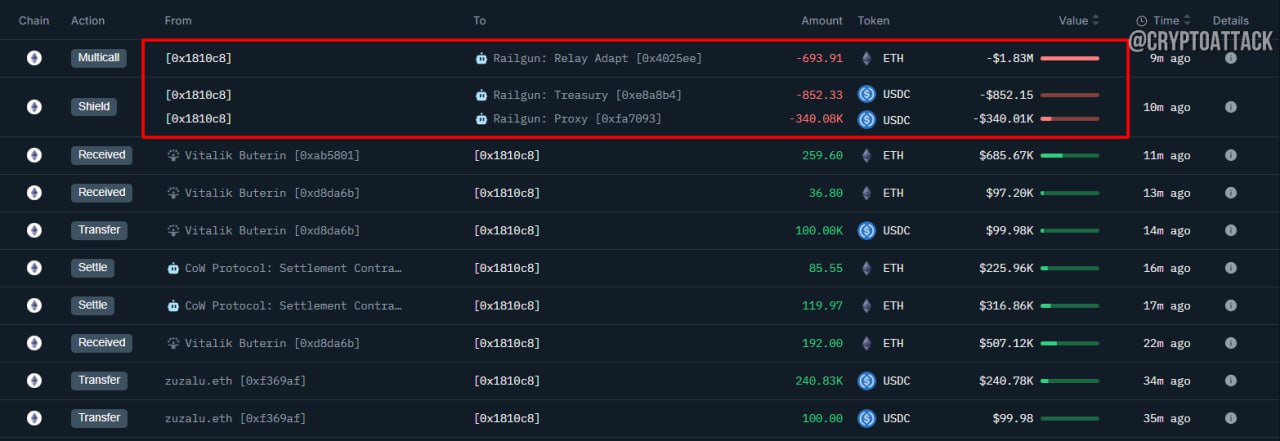Click the Chain column header
The width and height of the screenshot is (1280, 441).
(x=34, y=20)
